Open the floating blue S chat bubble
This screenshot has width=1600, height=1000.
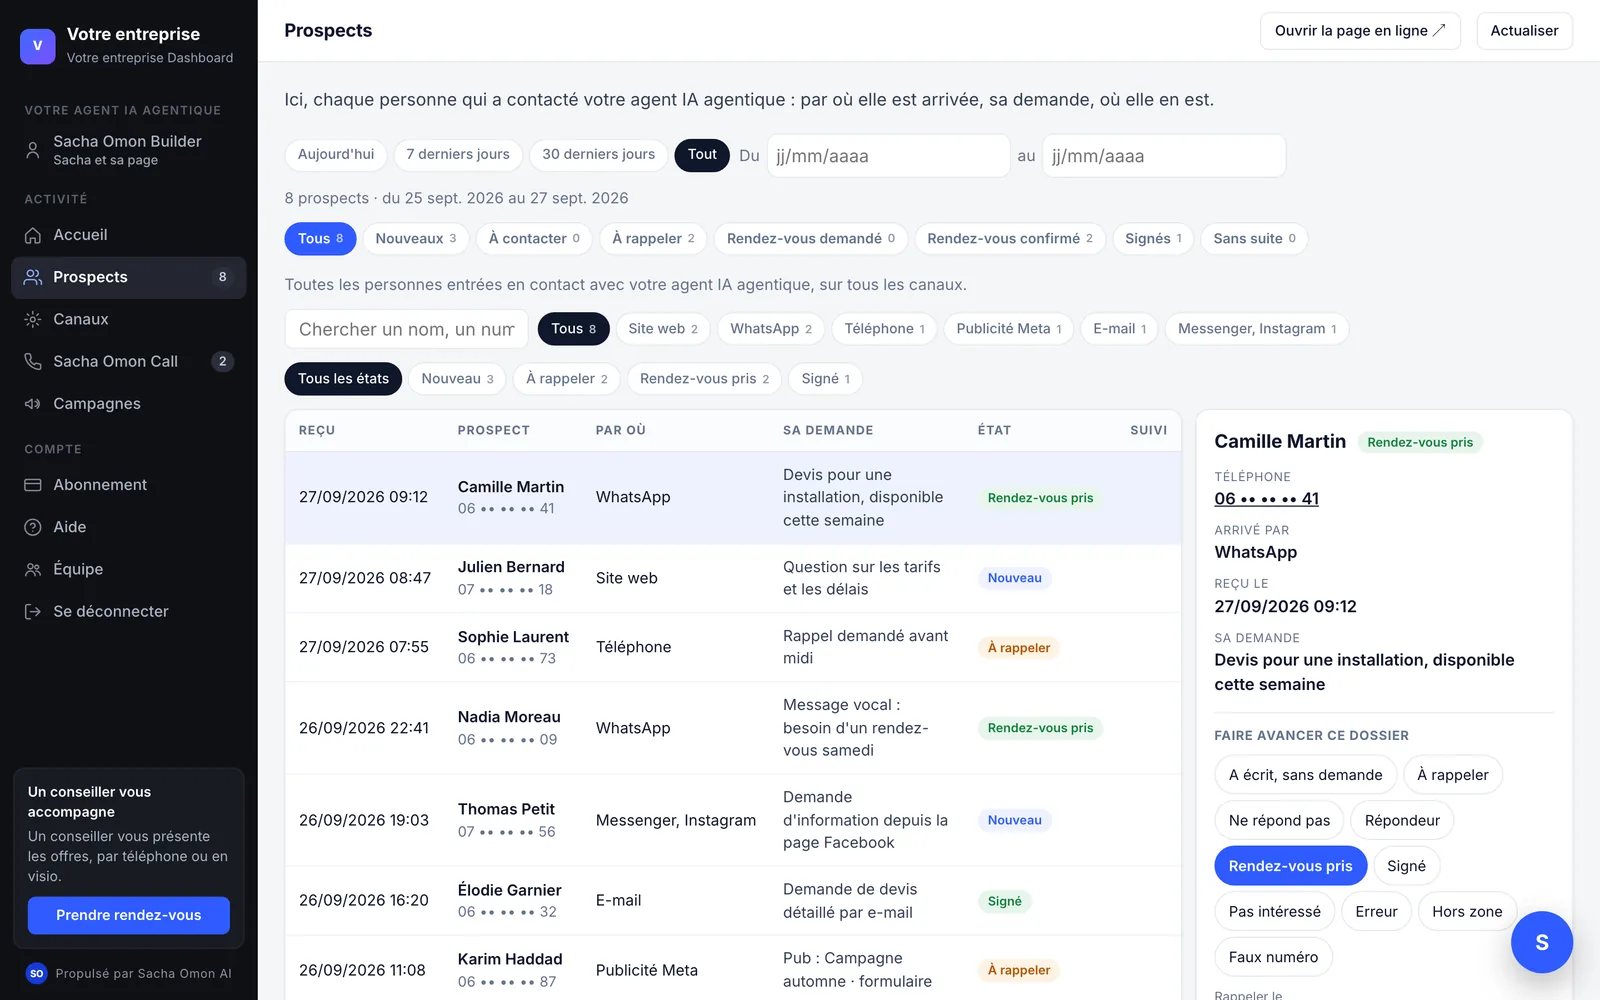point(1541,942)
